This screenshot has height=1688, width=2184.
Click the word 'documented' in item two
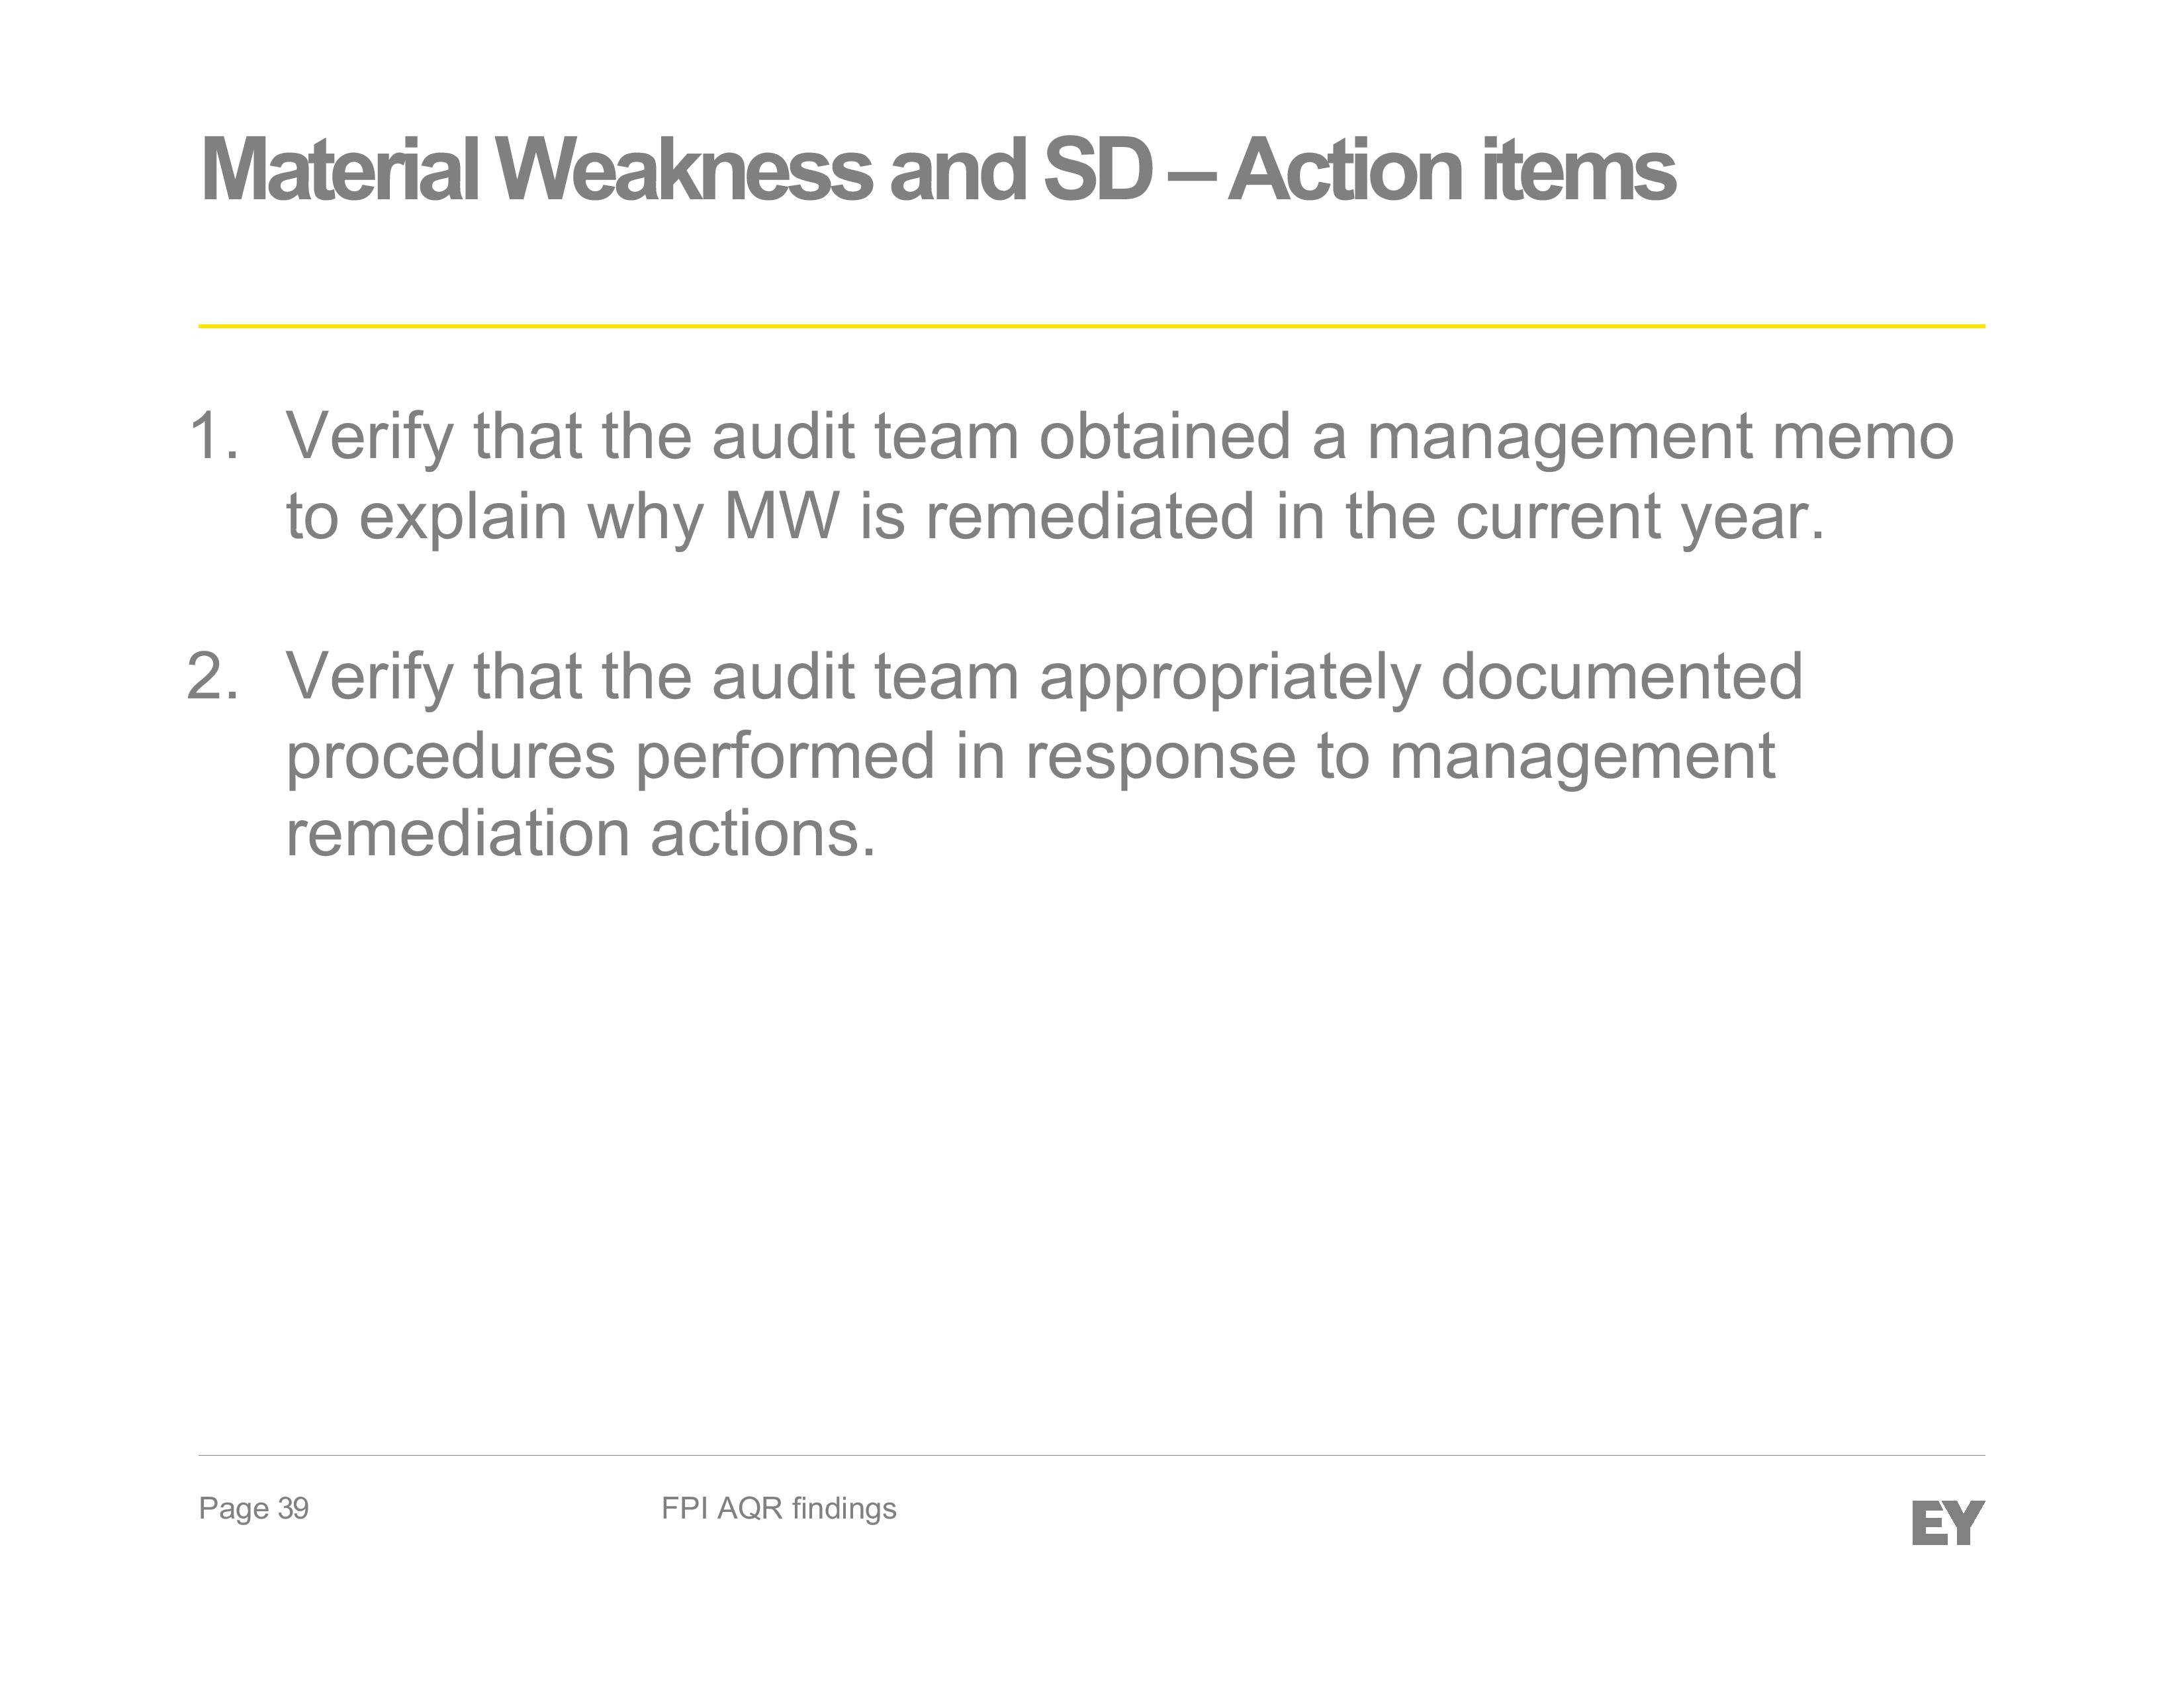(1621, 676)
